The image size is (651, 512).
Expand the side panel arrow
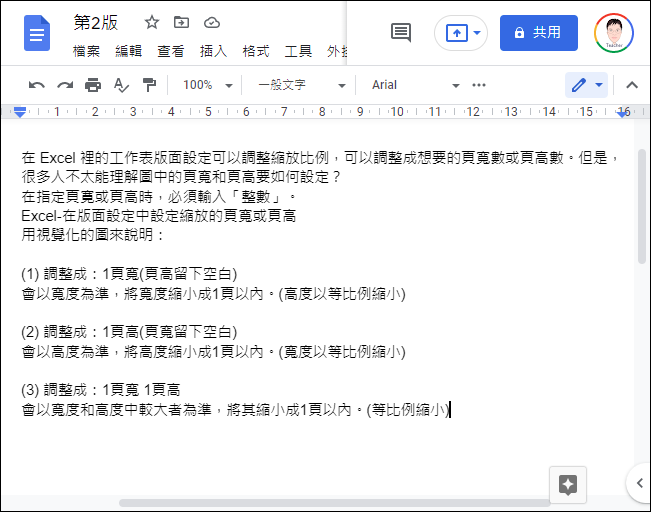(639, 483)
